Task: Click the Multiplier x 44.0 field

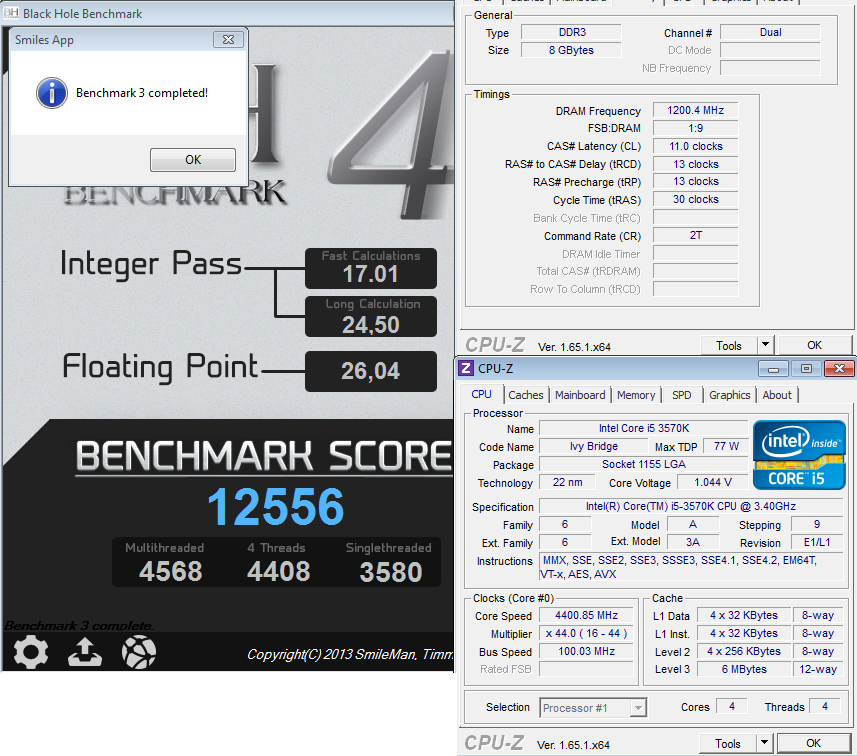Action: coord(586,634)
